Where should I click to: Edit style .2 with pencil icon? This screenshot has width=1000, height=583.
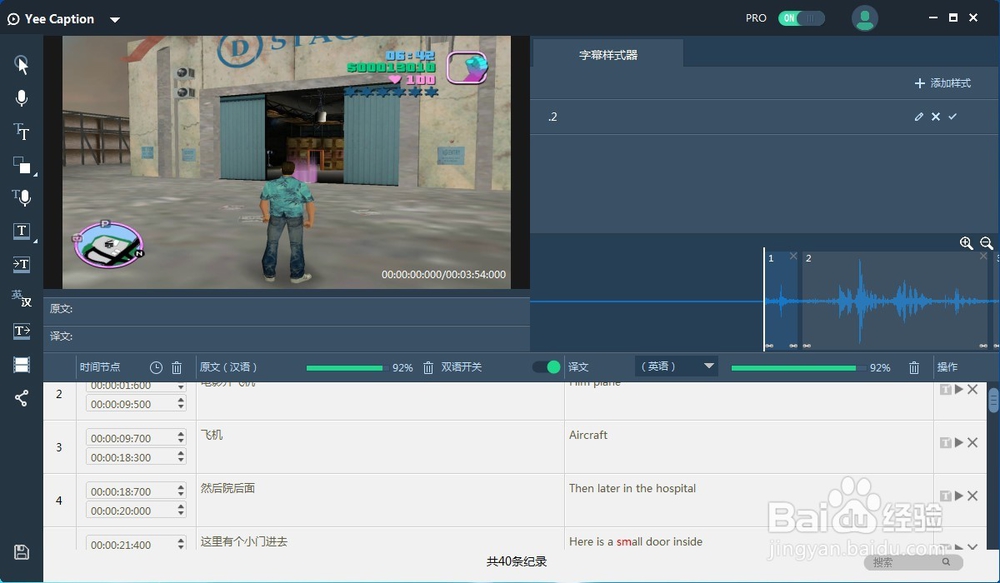tap(918, 117)
